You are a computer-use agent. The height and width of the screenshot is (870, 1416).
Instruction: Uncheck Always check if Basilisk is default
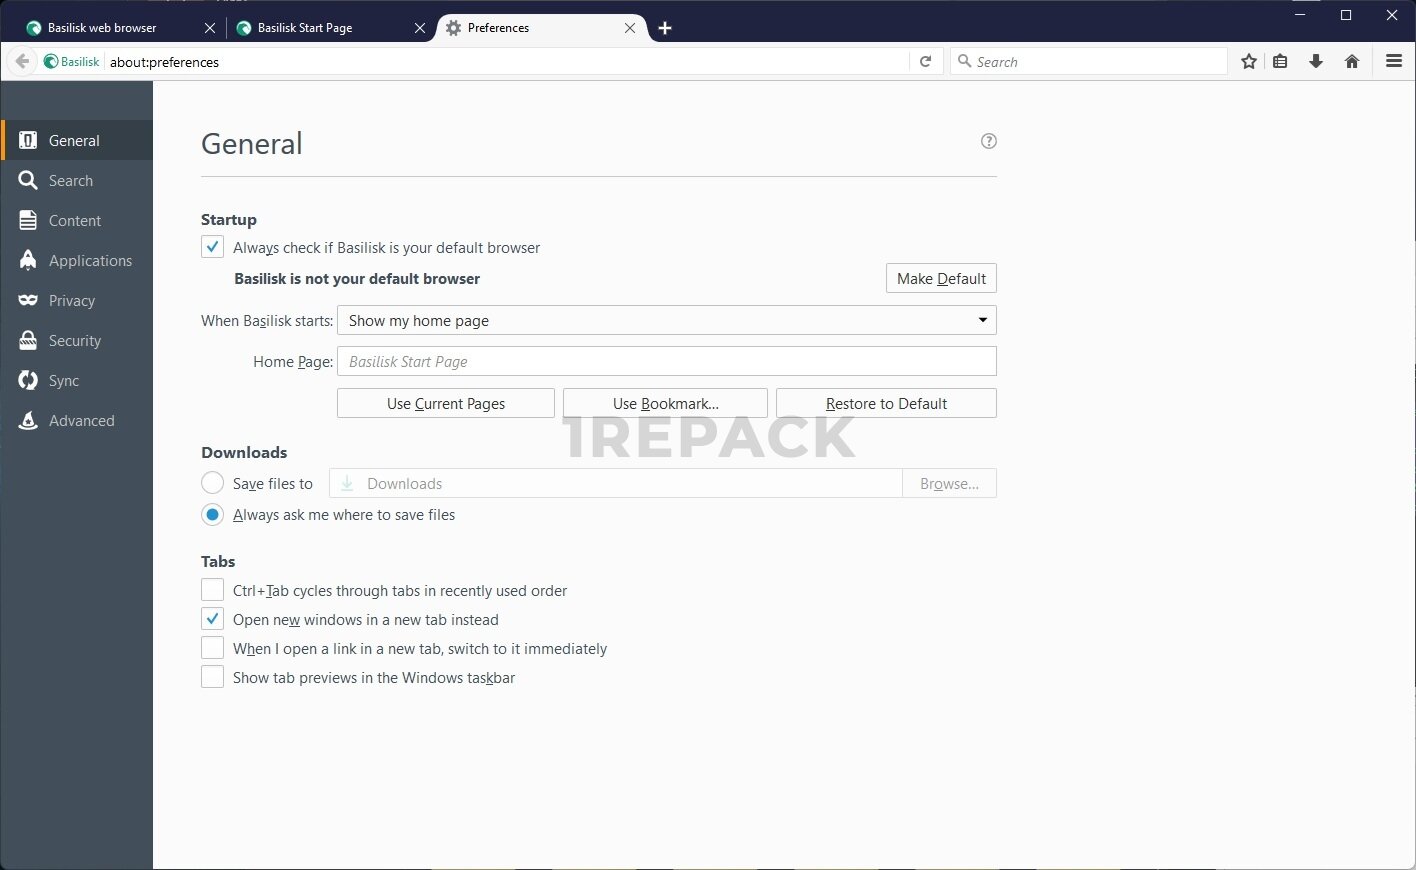[212, 247]
